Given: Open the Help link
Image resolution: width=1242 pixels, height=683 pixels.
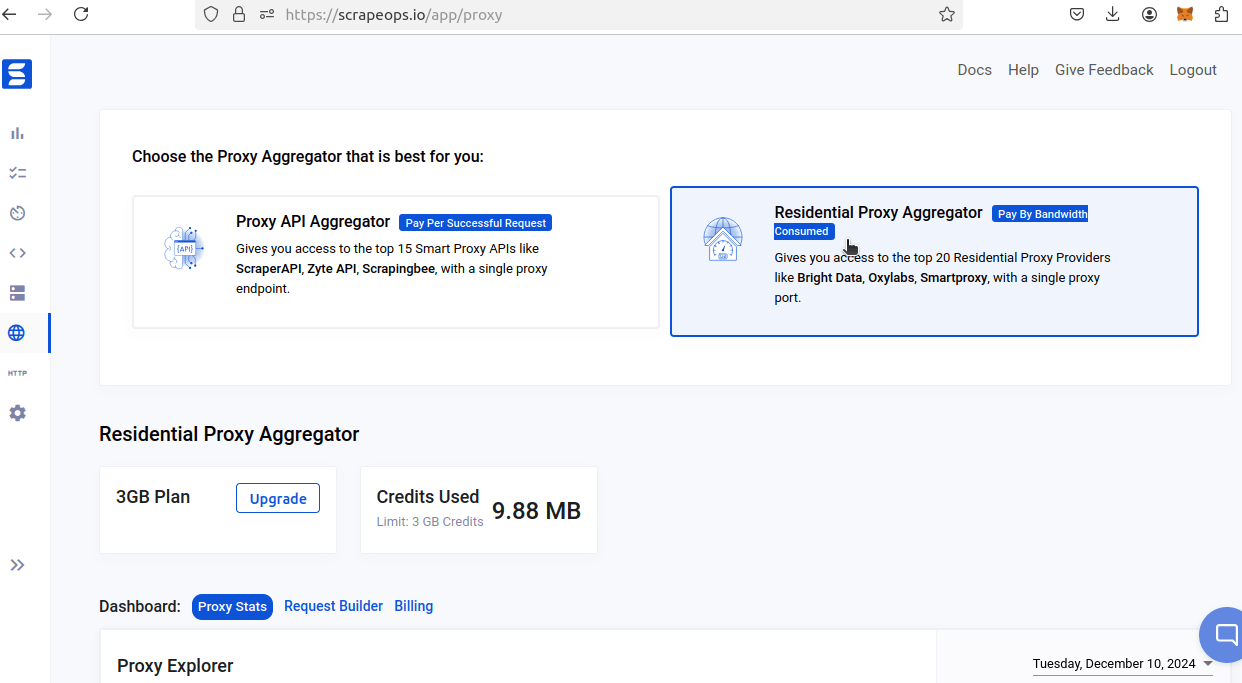Looking at the screenshot, I should 1023,70.
